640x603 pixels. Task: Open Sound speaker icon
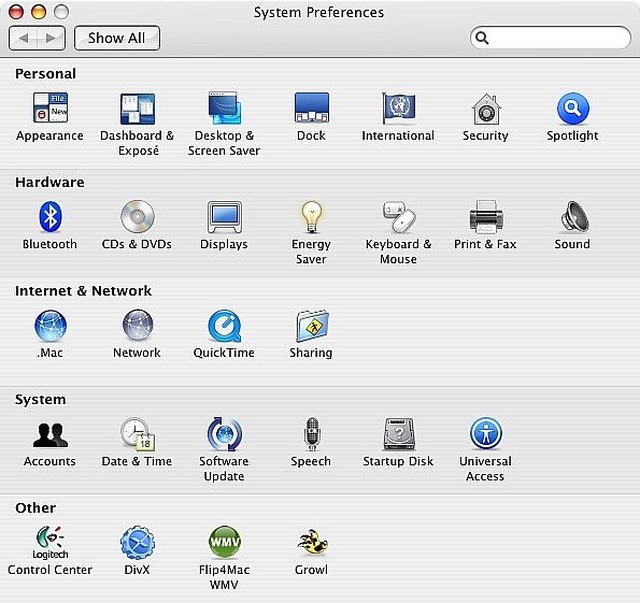[x=574, y=216]
